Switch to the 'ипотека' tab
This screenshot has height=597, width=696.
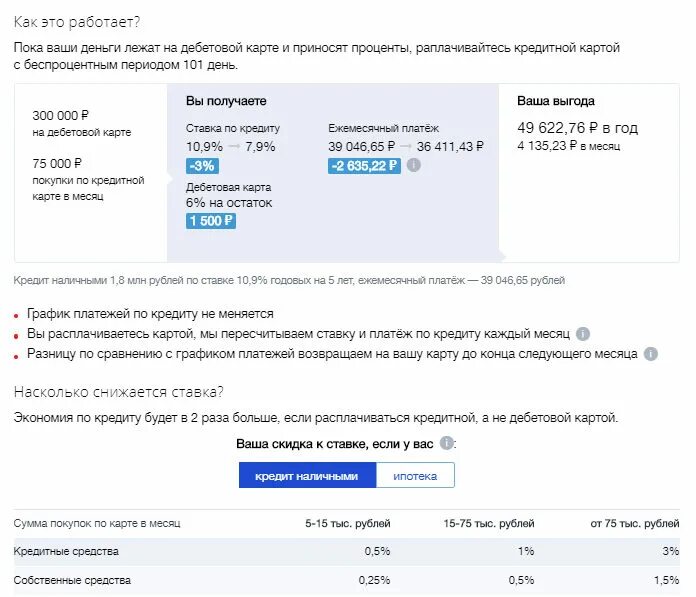415,475
